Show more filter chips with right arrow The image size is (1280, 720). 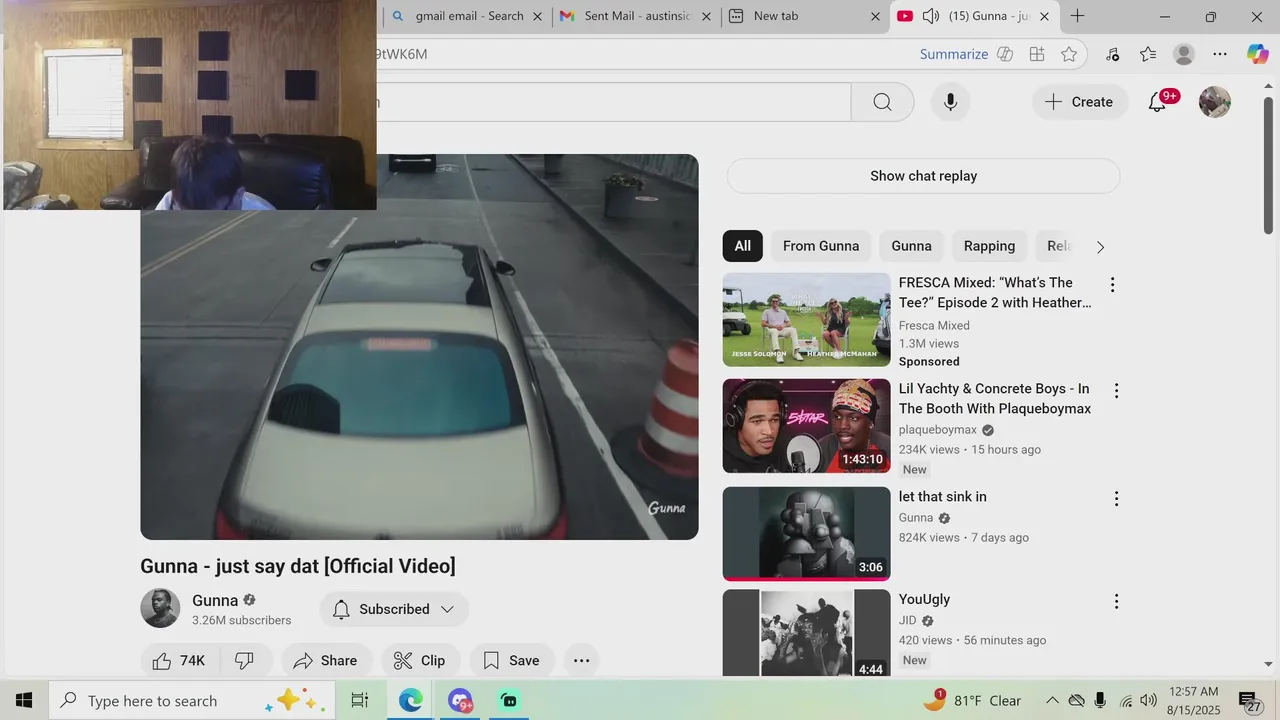(1100, 247)
